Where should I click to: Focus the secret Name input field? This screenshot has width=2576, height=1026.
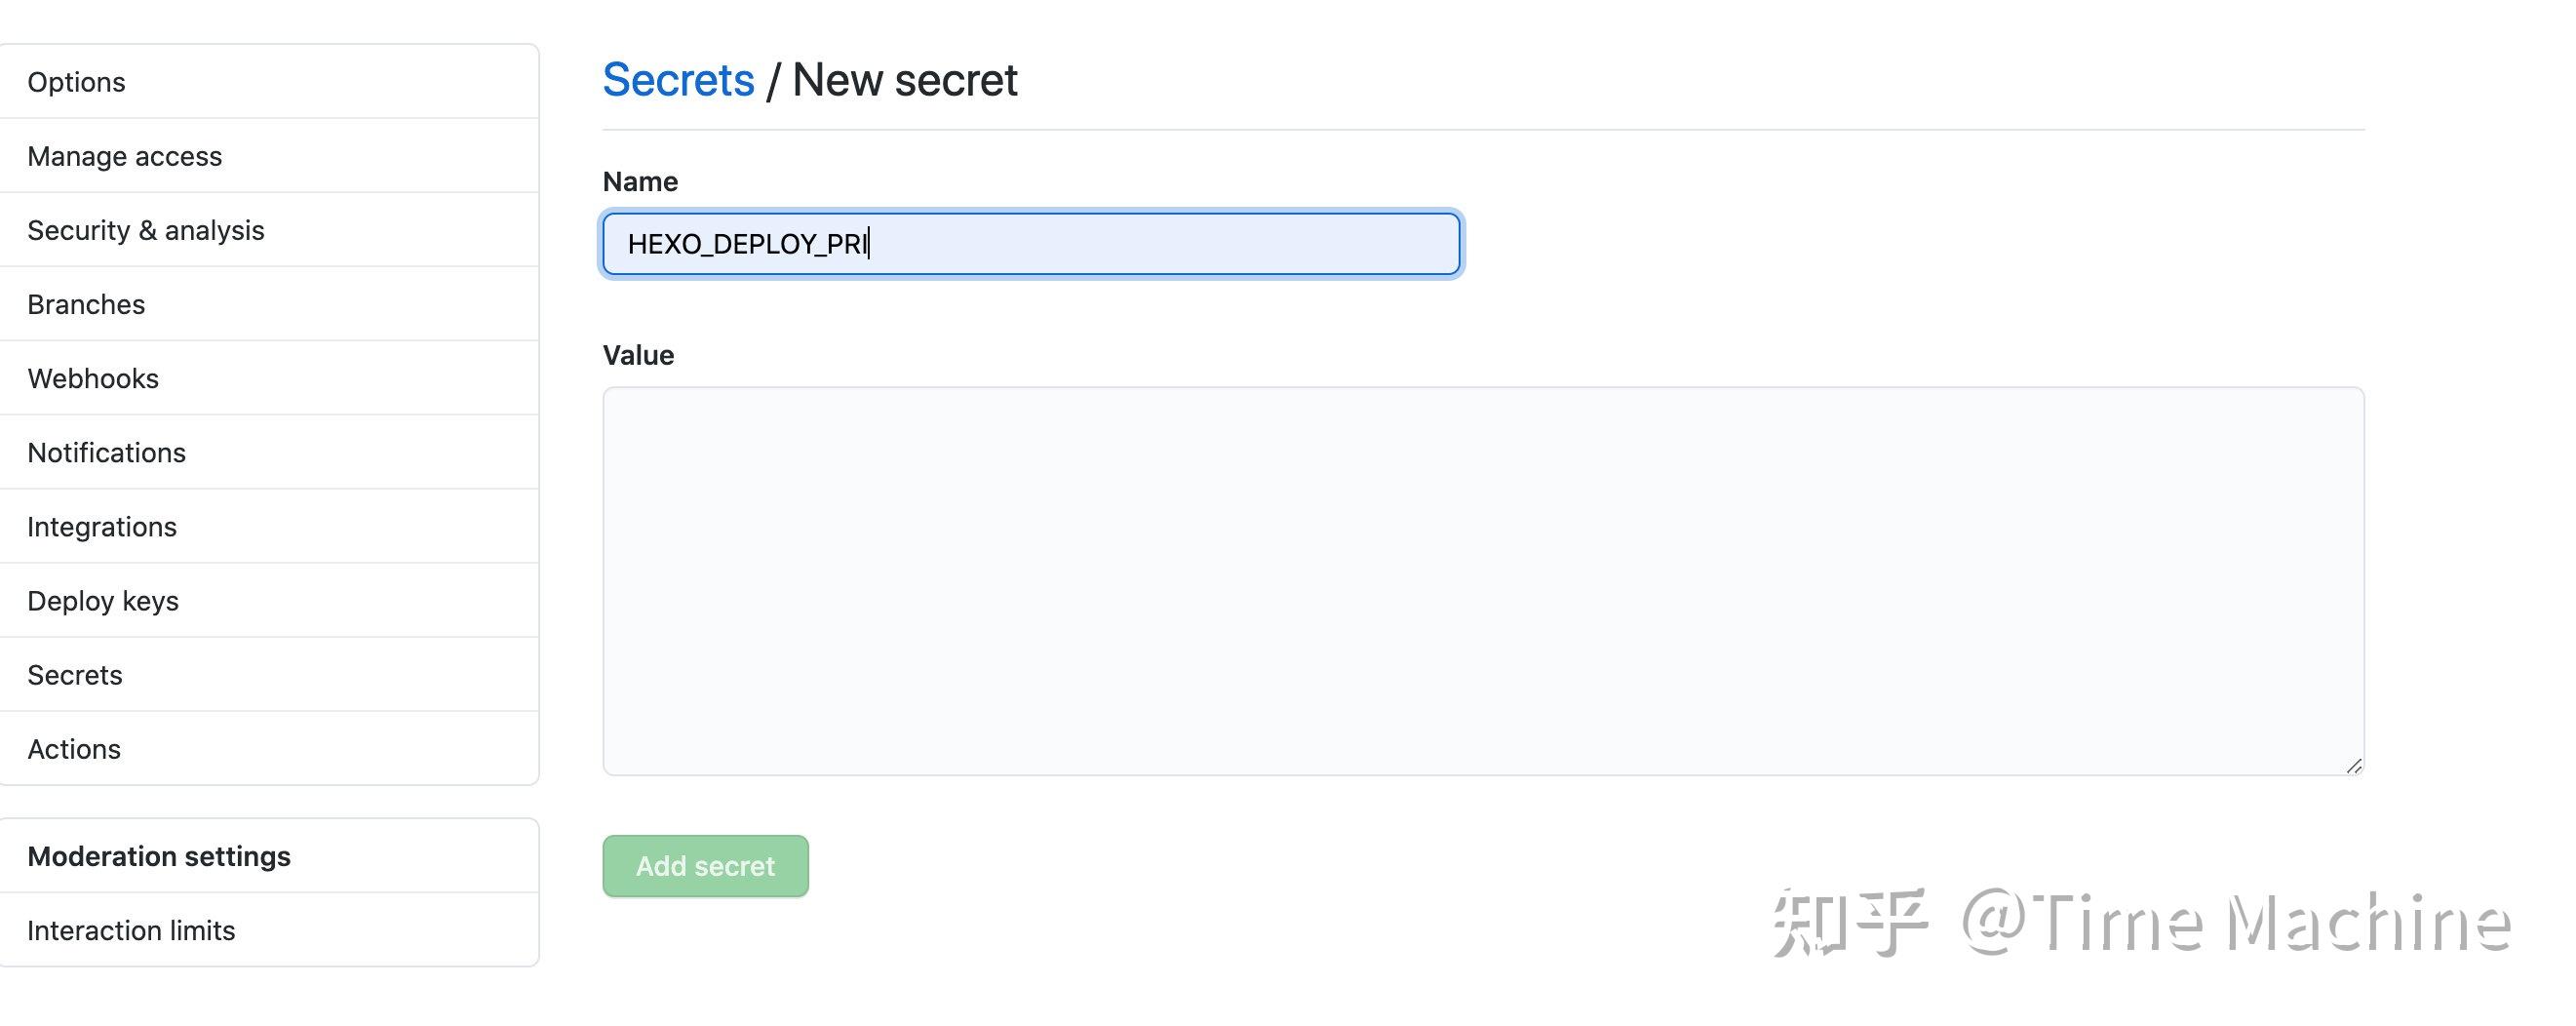tap(1030, 243)
